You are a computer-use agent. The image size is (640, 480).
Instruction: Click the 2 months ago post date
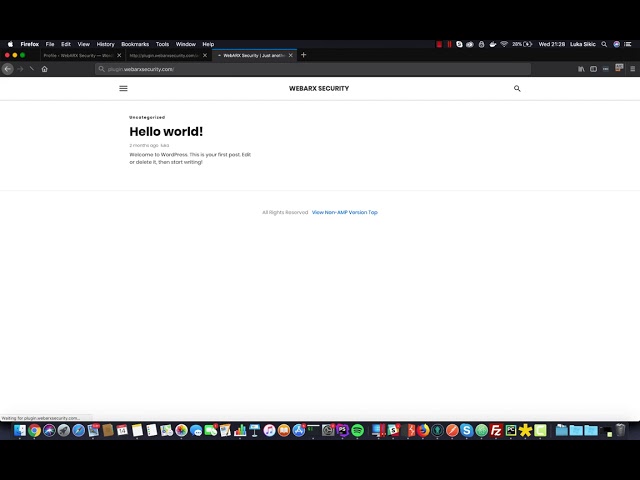click(x=144, y=145)
